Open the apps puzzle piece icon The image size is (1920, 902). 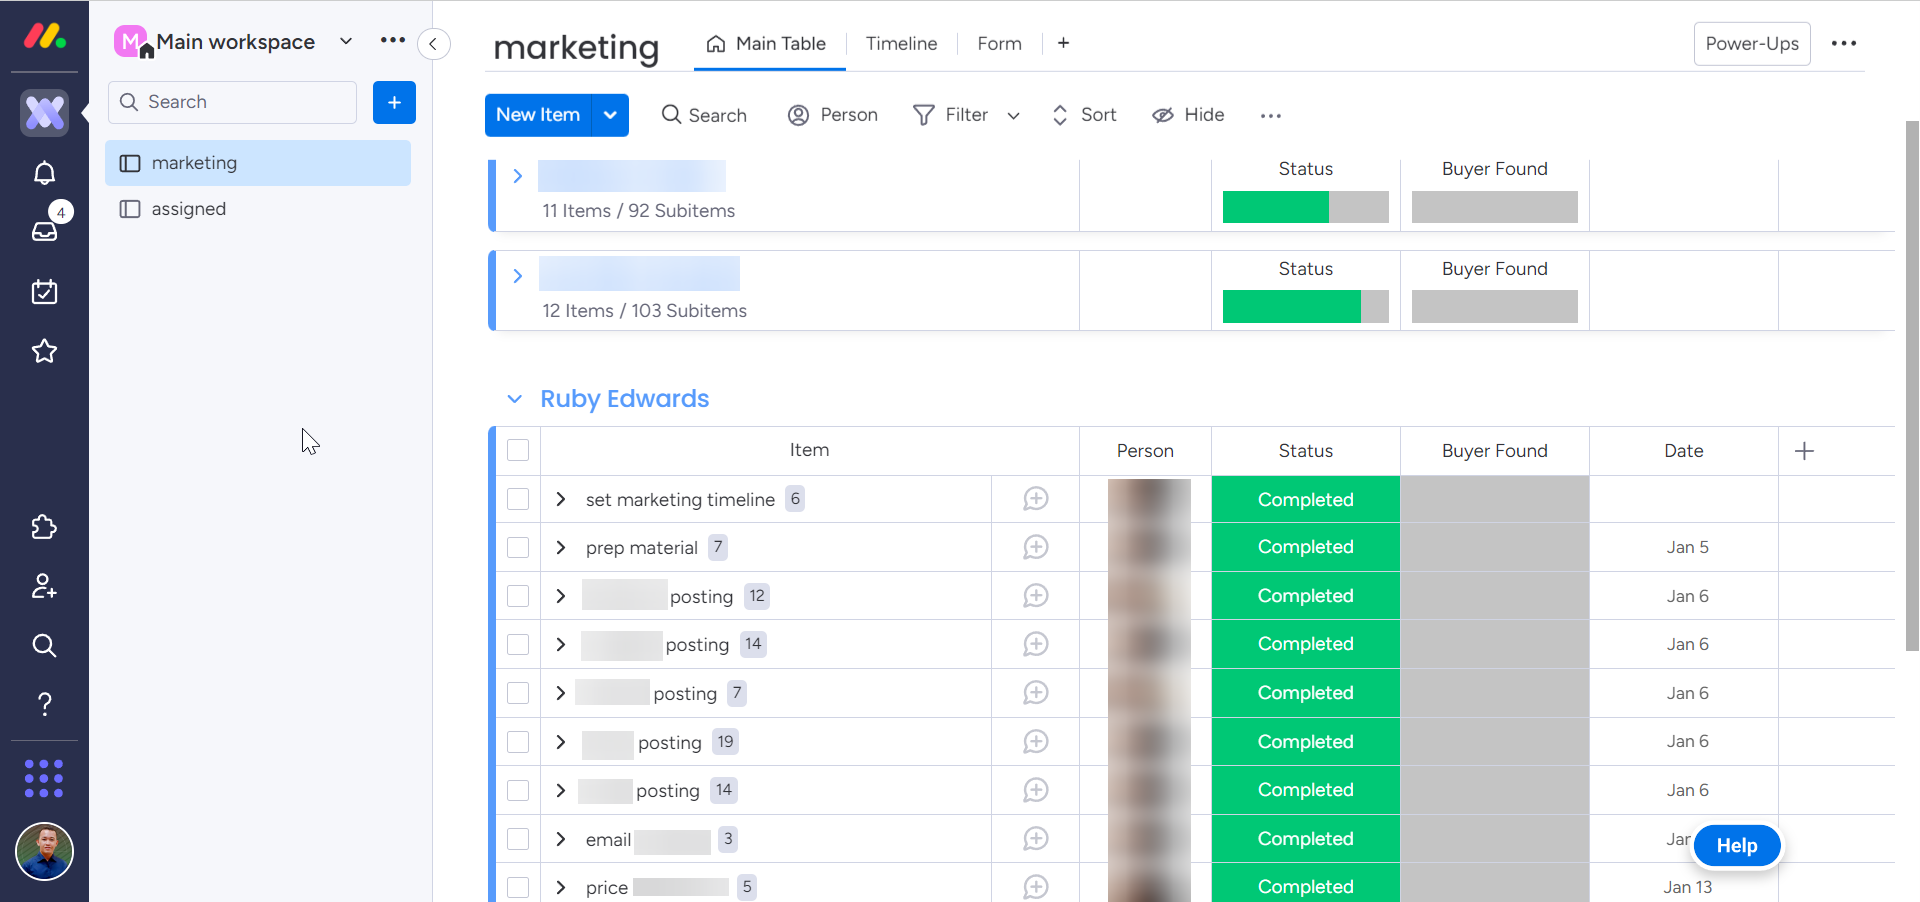point(44,527)
